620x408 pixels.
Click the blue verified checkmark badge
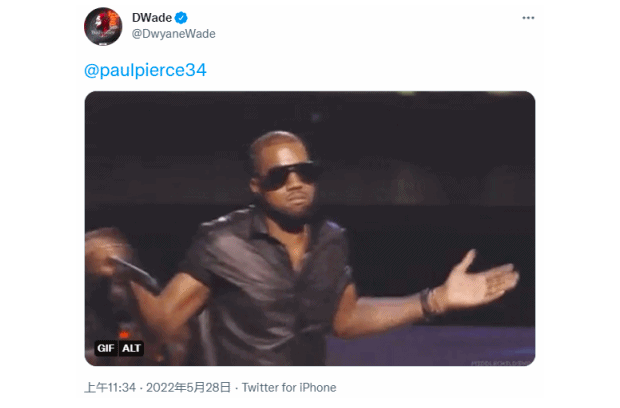point(181,18)
